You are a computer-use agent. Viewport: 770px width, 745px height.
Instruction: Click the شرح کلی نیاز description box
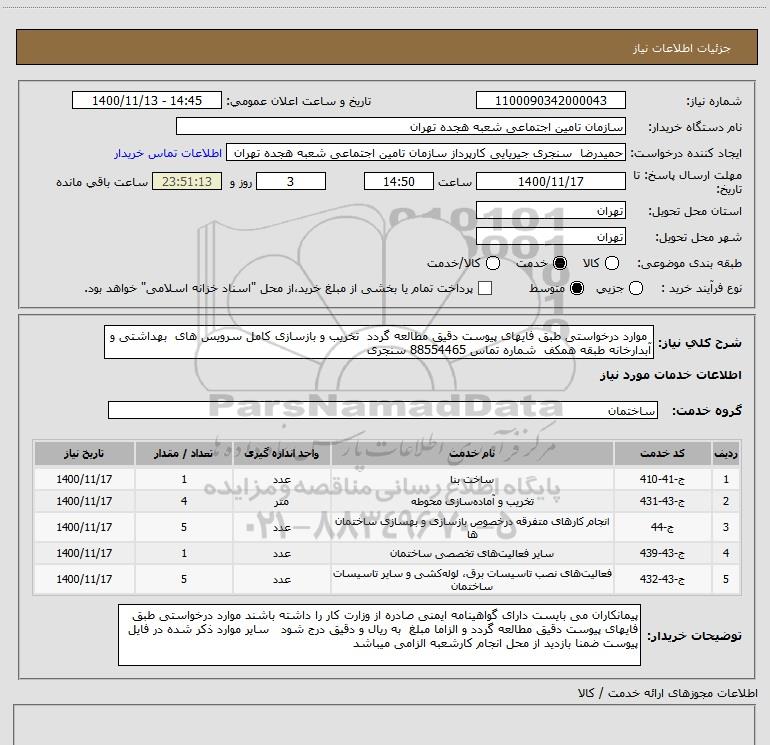[379, 342]
